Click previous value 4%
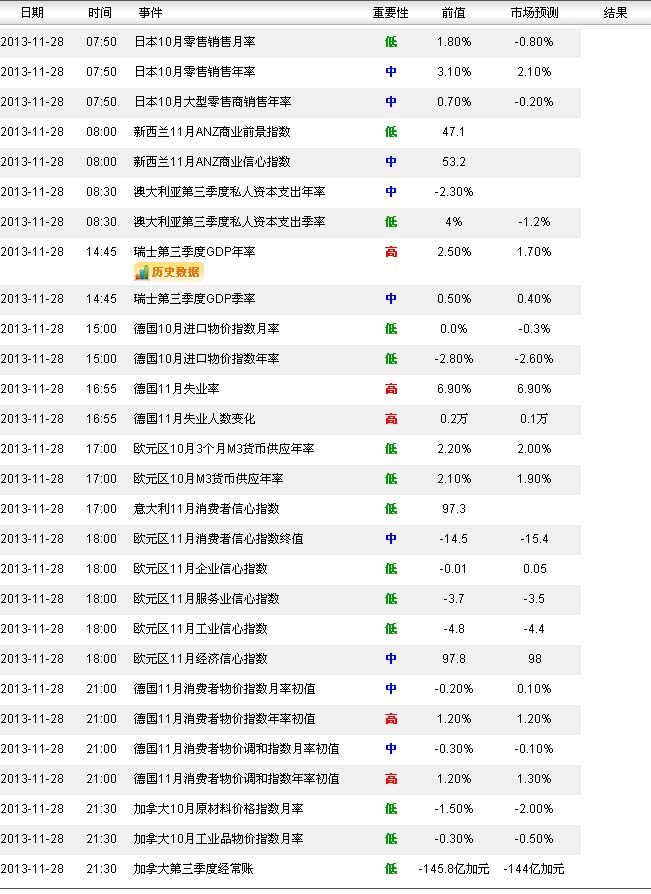Image resolution: width=651 pixels, height=894 pixels. [x=454, y=222]
